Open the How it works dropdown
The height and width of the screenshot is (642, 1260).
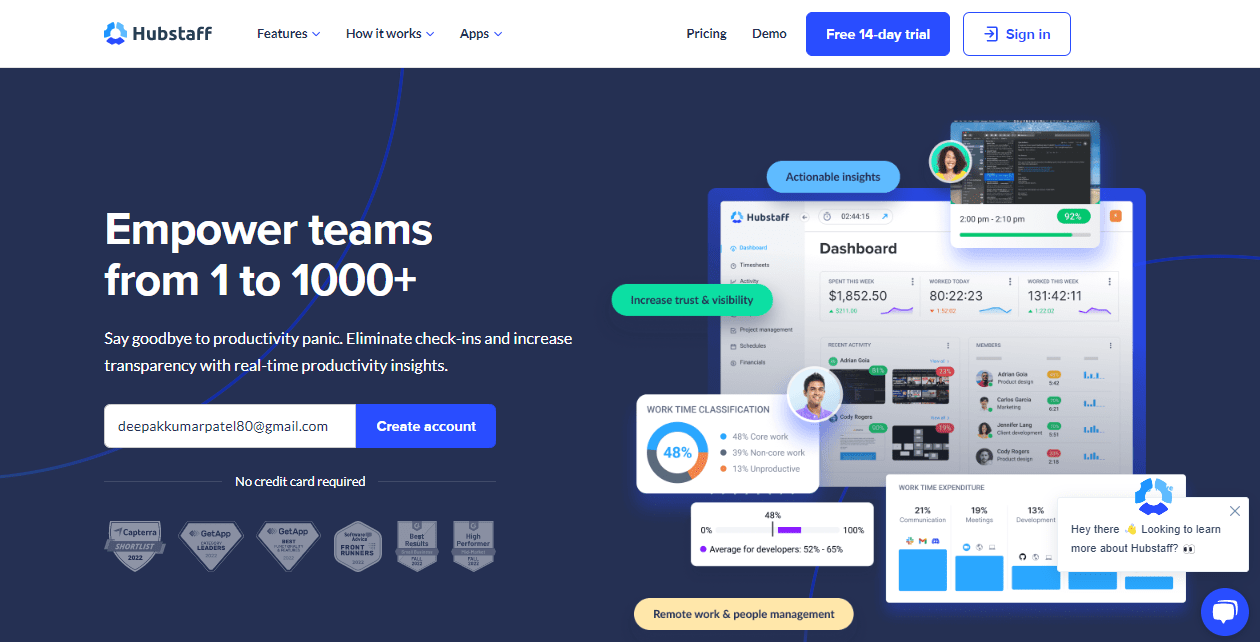coord(389,33)
